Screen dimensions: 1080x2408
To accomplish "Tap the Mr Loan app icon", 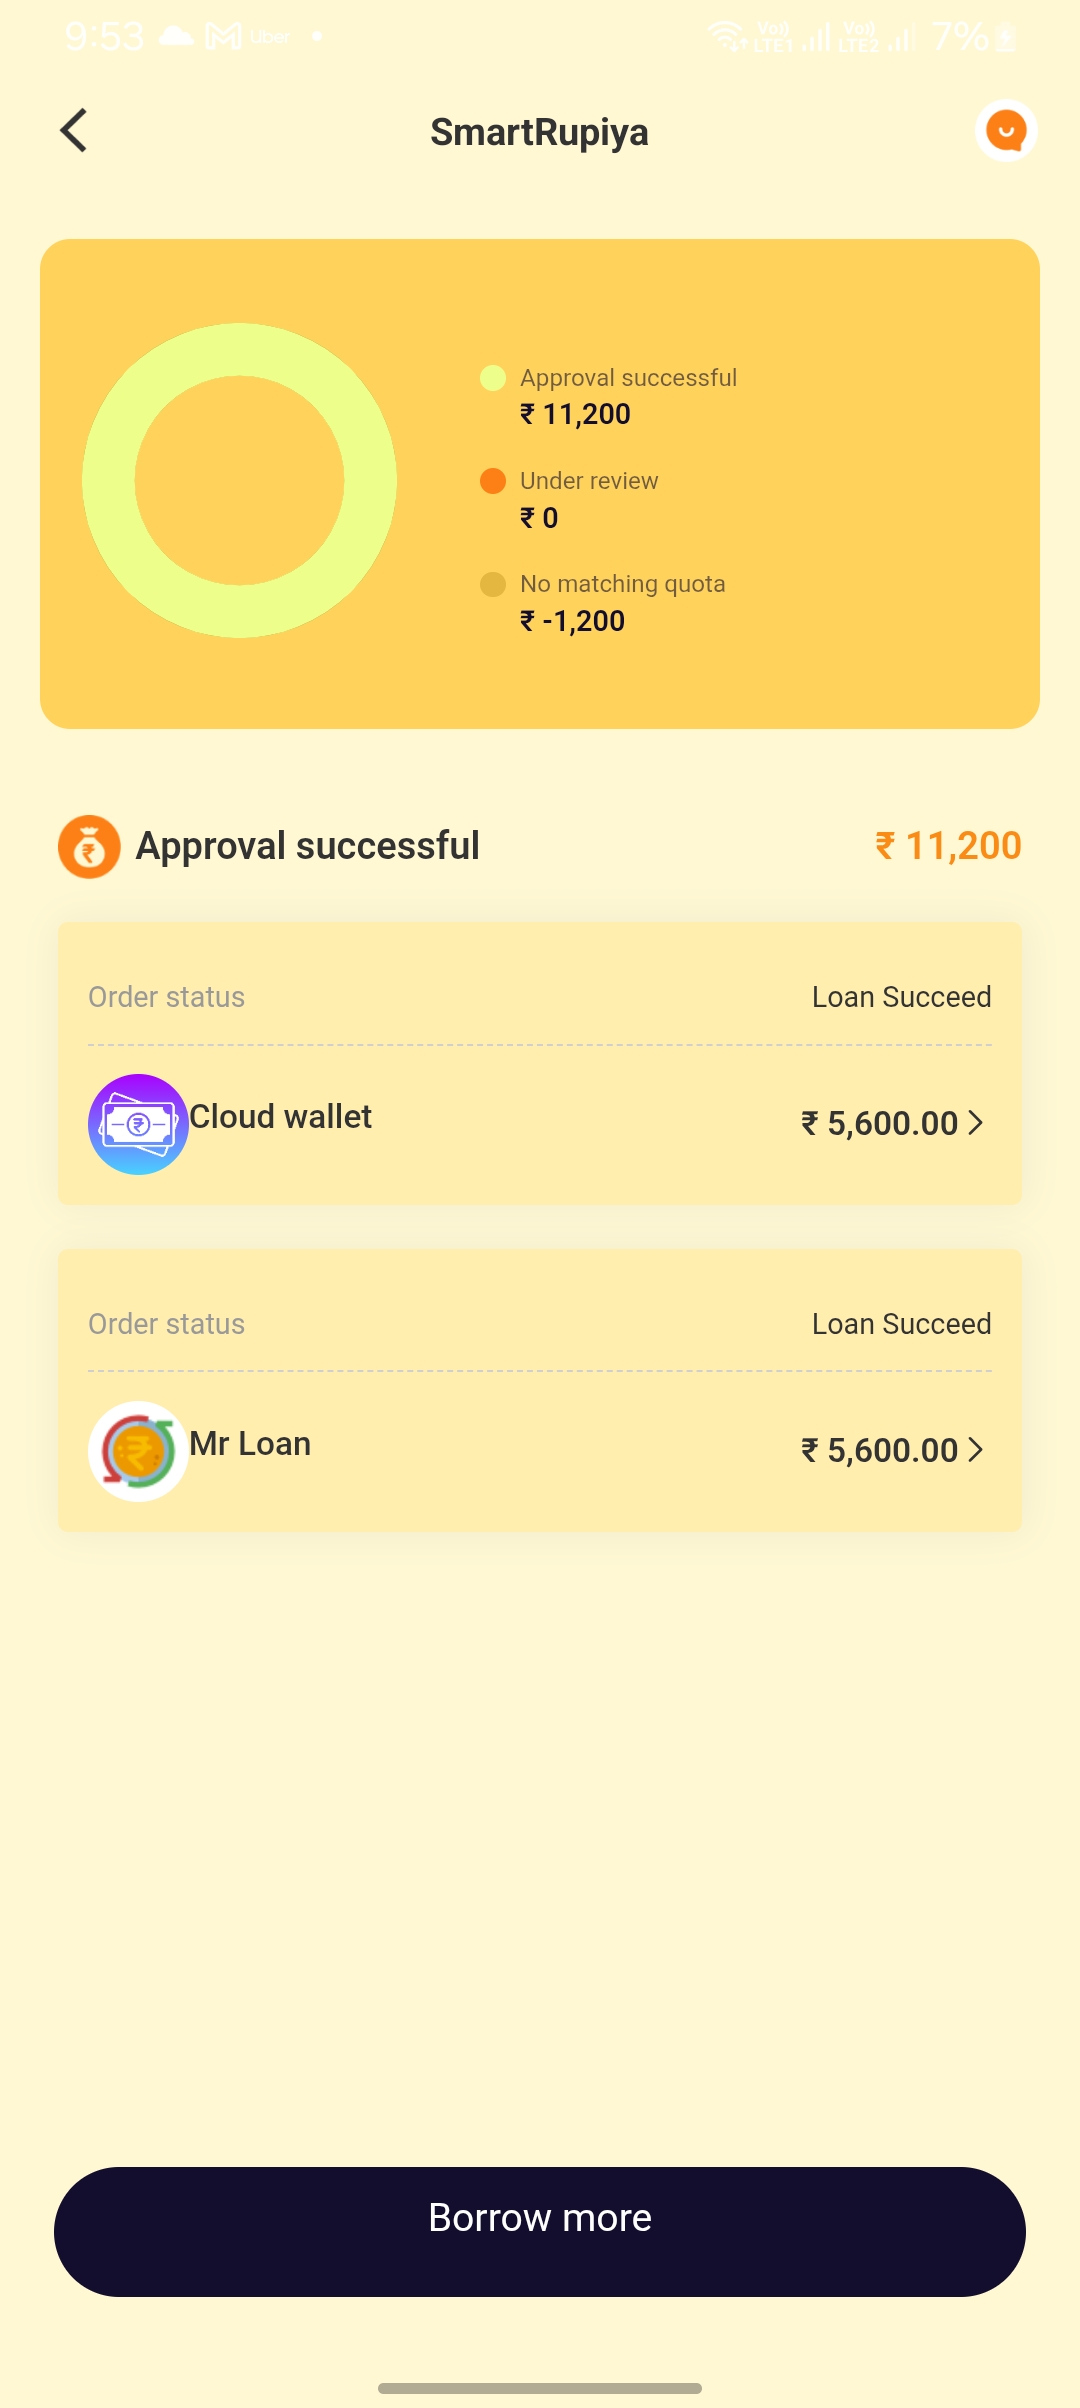I will [138, 1451].
